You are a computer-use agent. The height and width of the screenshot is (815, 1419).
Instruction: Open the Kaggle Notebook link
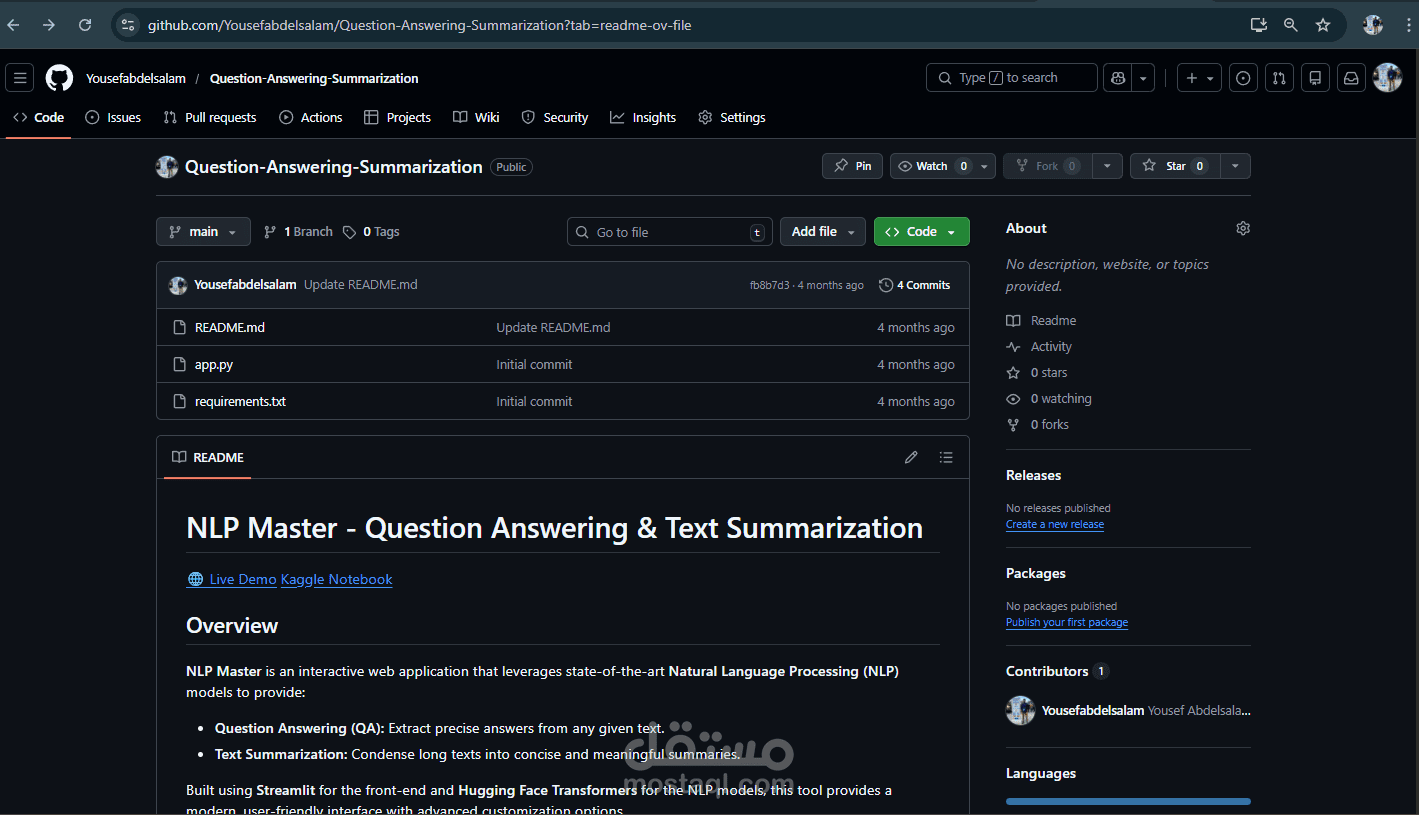pyautogui.click(x=337, y=579)
